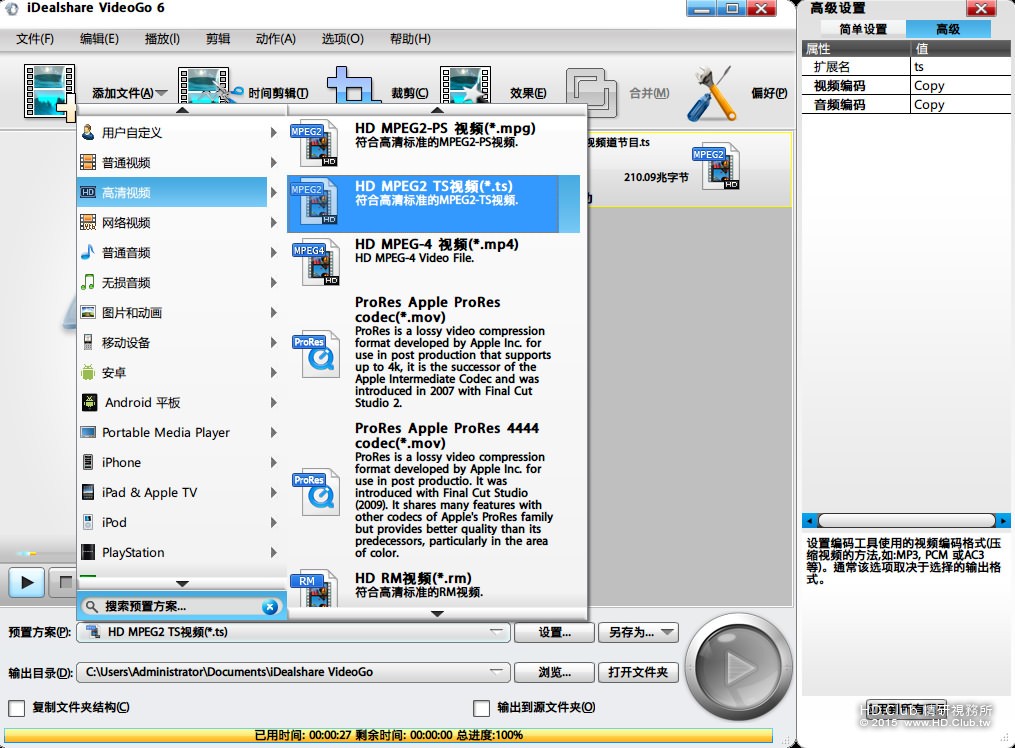Open the 动作(A) menu
1015x748 pixels.
(x=276, y=39)
